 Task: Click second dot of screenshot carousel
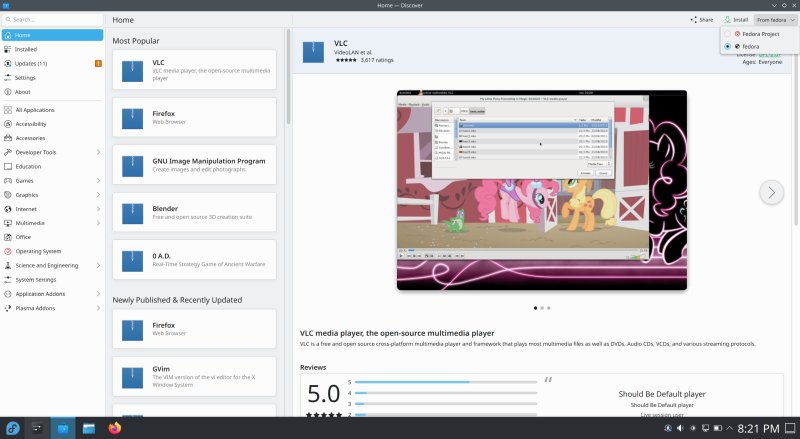(x=541, y=308)
